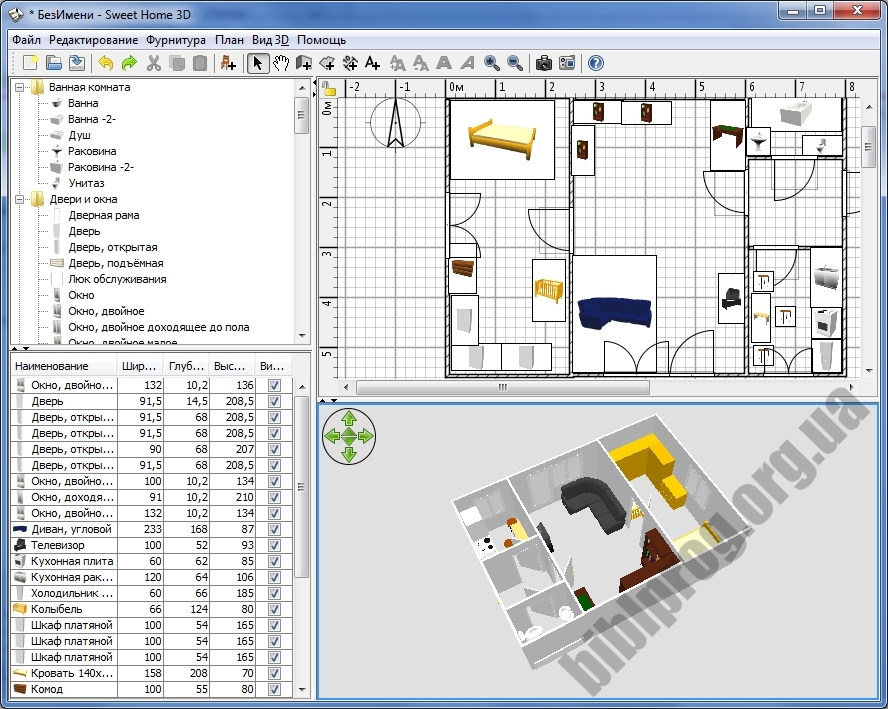Screen dimensions: 888x709
Task: Click the New home toolbar icon
Action: coord(29,63)
